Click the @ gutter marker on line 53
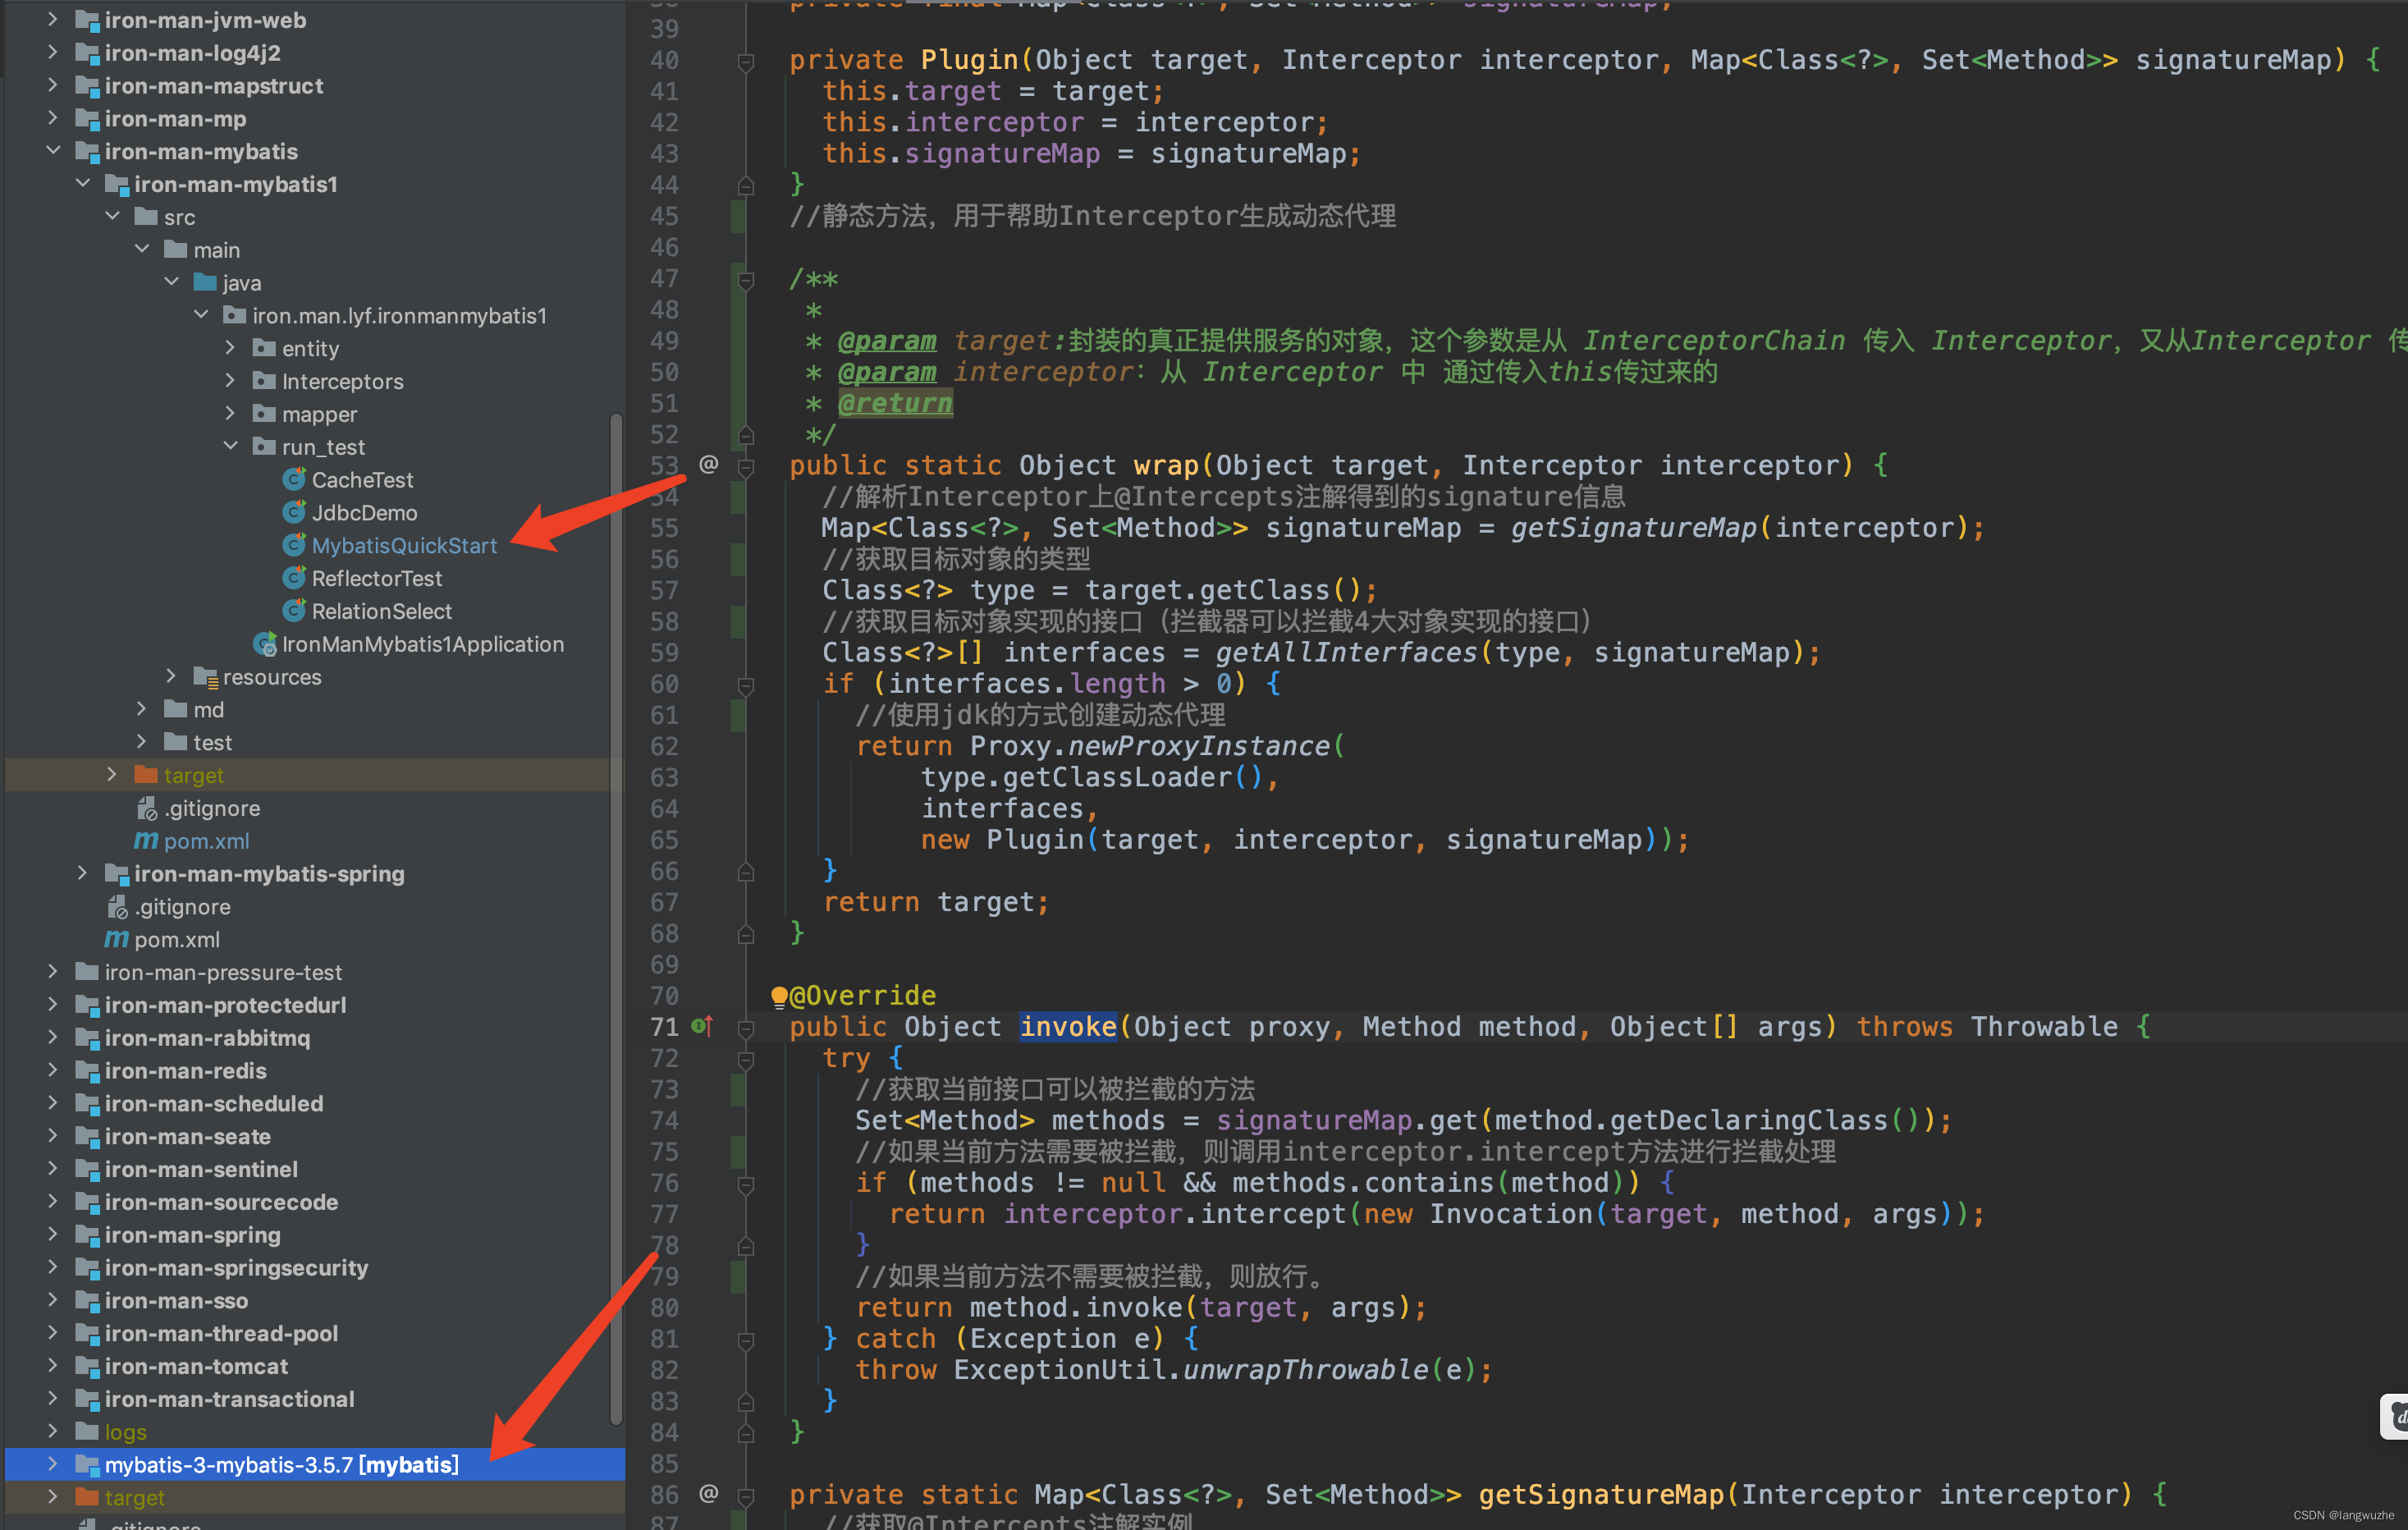The width and height of the screenshot is (2408, 1530). [708, 464]
